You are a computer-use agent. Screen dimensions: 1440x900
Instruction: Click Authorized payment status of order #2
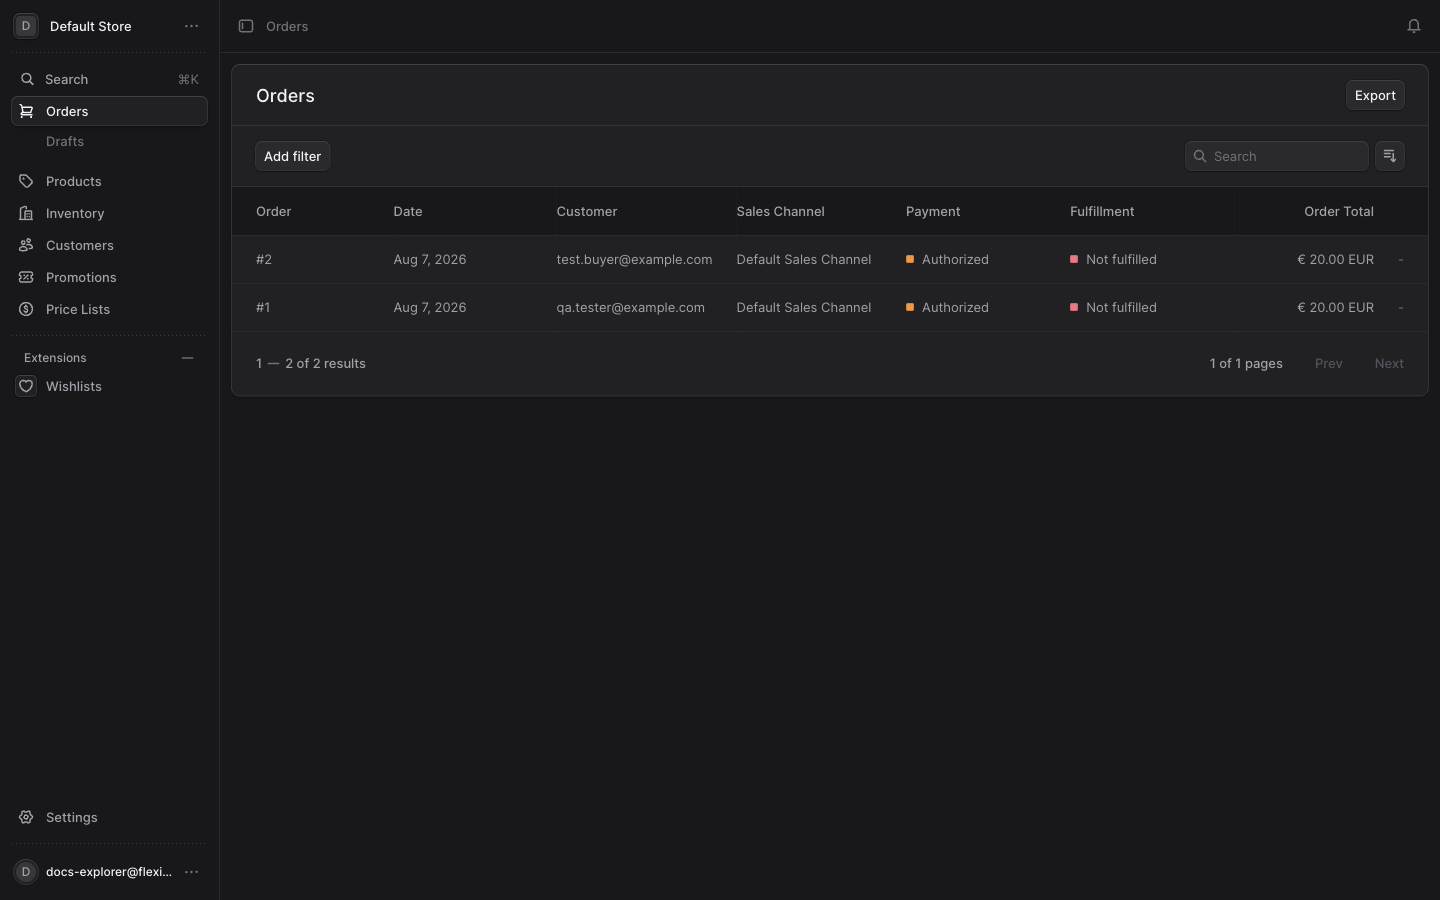click(947, 259)
